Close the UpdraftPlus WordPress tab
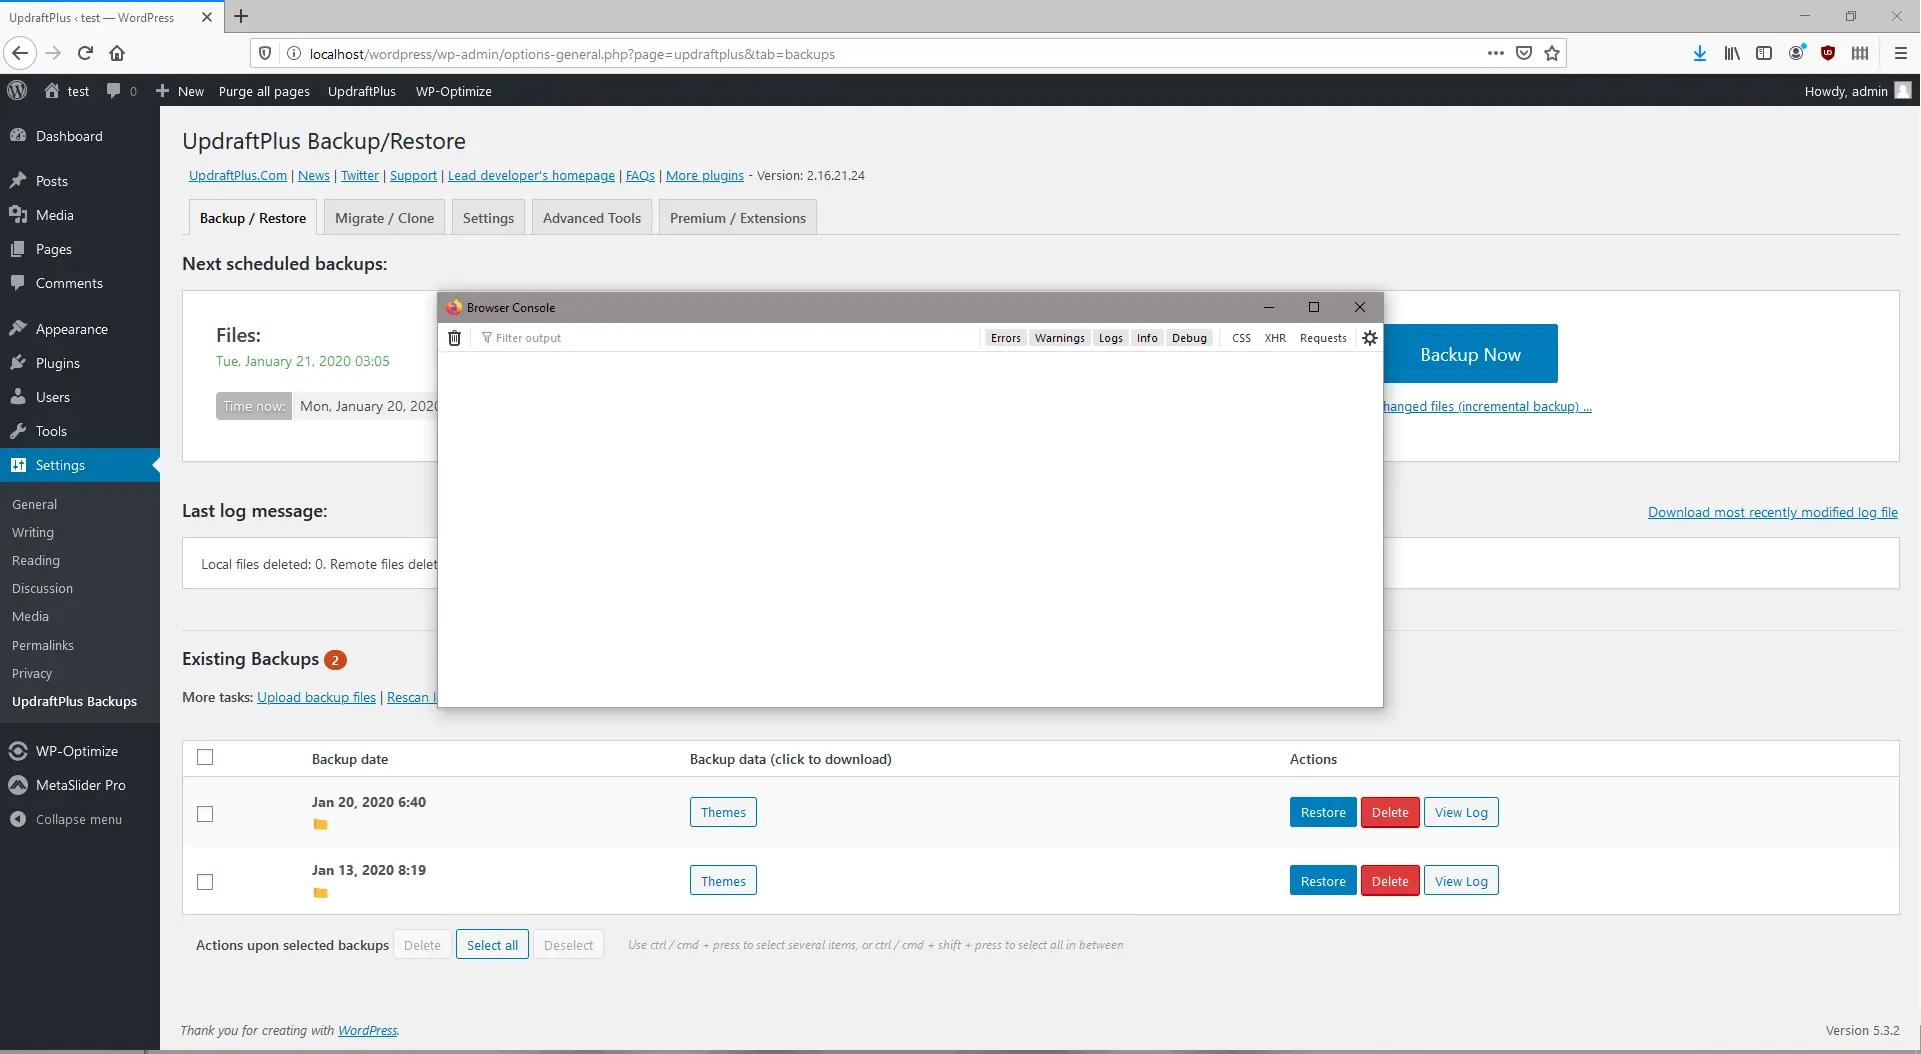1921x1054 pixels. pos(207,17)
